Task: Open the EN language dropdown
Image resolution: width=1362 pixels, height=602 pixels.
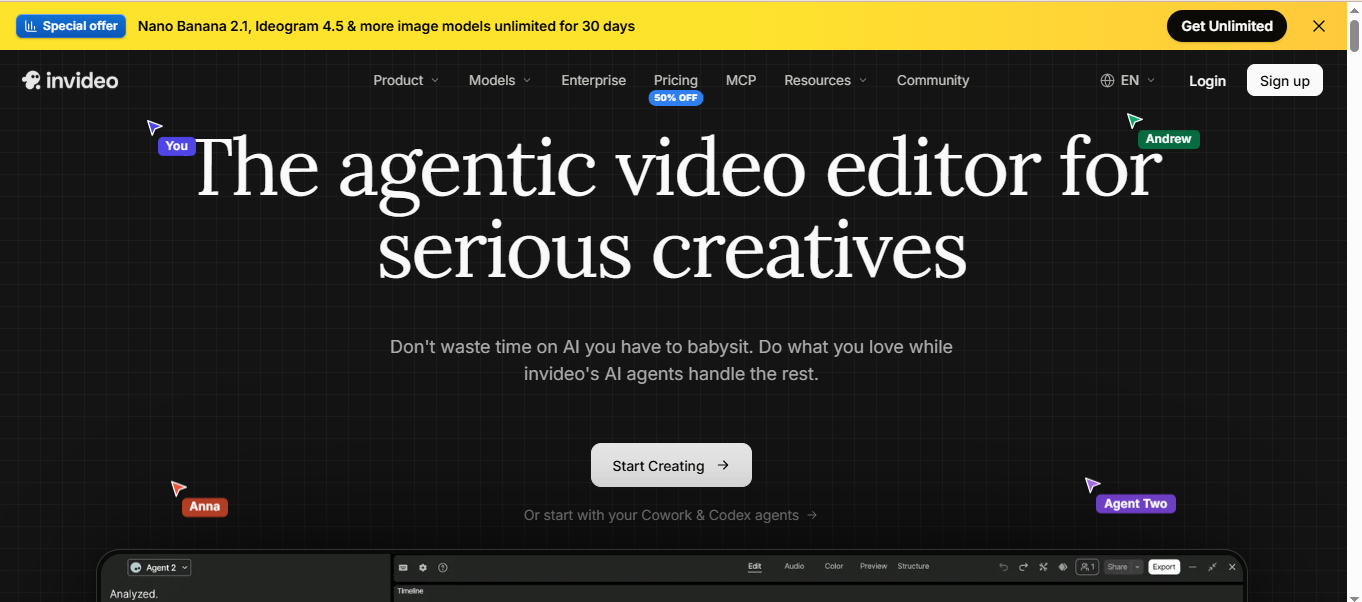Action: coord(1128,80)
